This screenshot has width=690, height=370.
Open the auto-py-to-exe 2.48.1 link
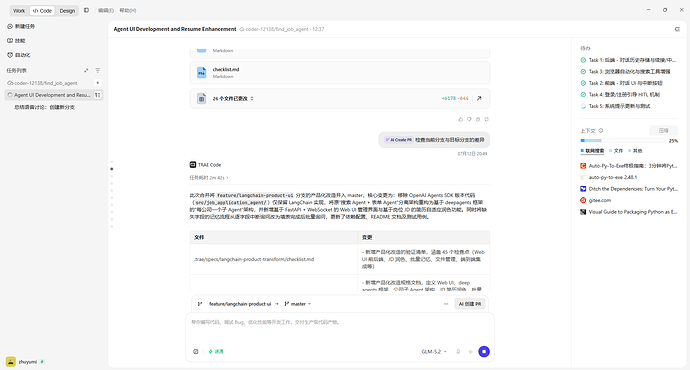[x=609, y=177]
